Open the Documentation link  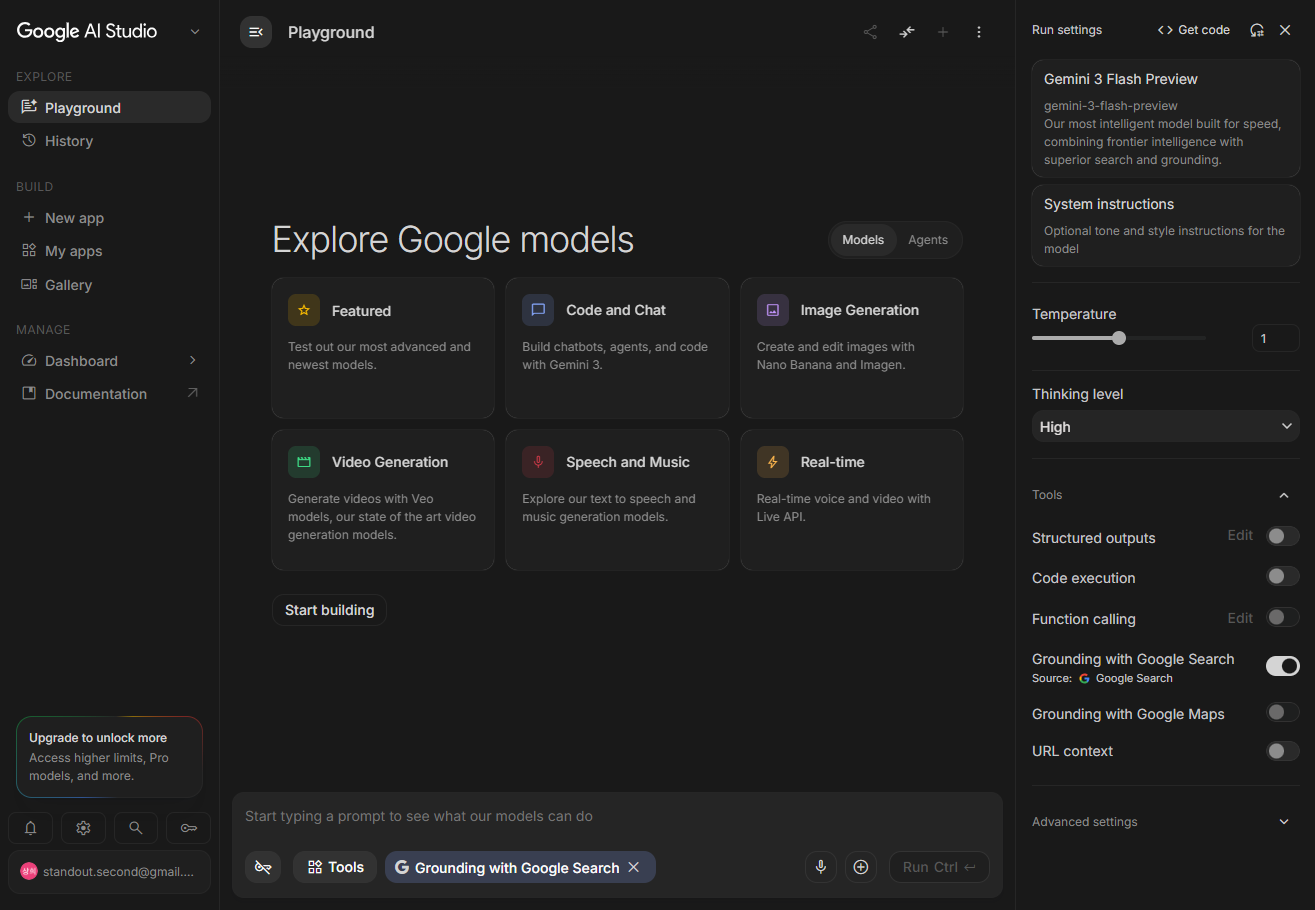[109, 394]
